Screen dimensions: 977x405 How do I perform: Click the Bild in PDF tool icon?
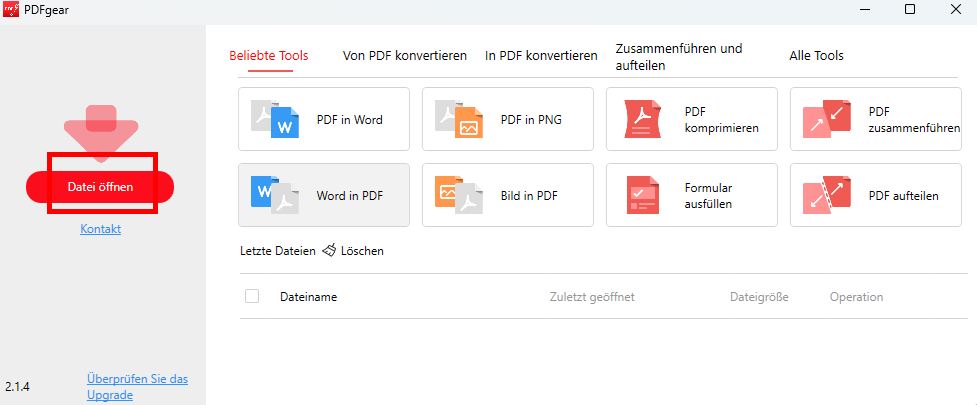[459, 195]
